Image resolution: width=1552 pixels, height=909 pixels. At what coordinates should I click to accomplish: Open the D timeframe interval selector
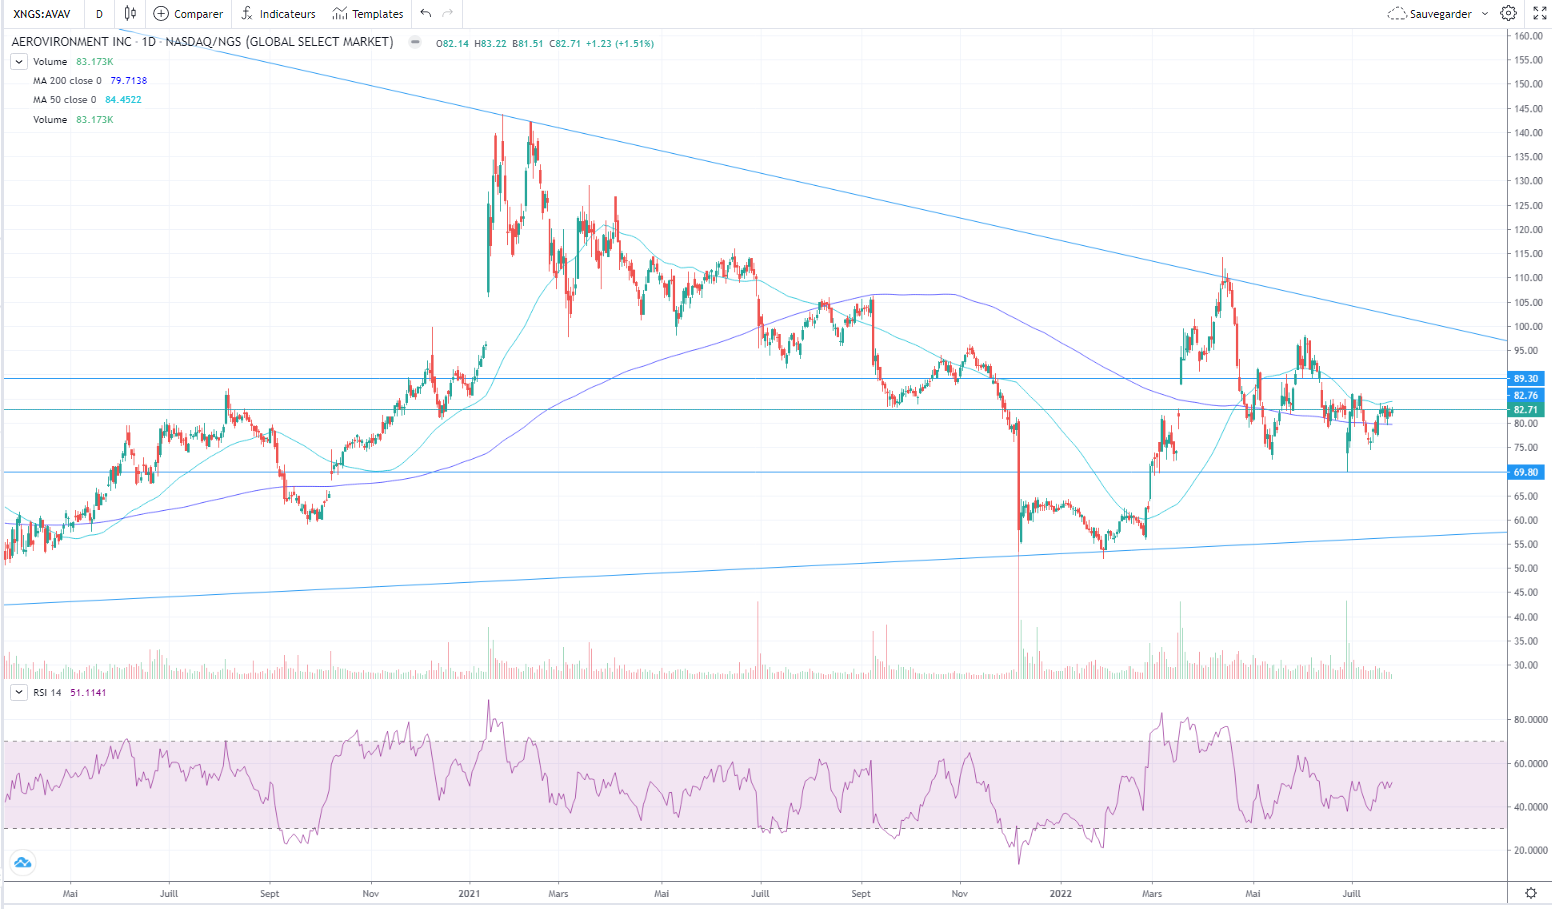[99, 14]
